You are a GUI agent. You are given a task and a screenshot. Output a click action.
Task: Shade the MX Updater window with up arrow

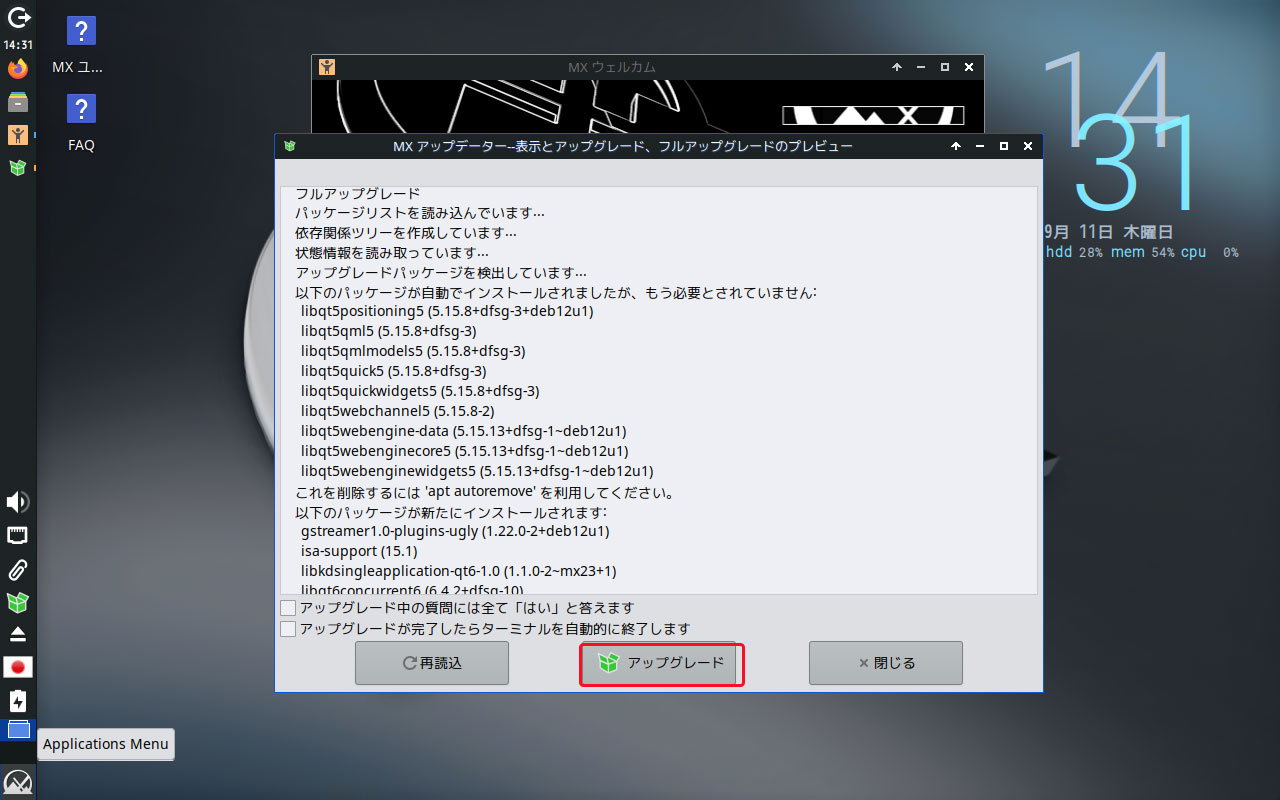click(956, 146)
